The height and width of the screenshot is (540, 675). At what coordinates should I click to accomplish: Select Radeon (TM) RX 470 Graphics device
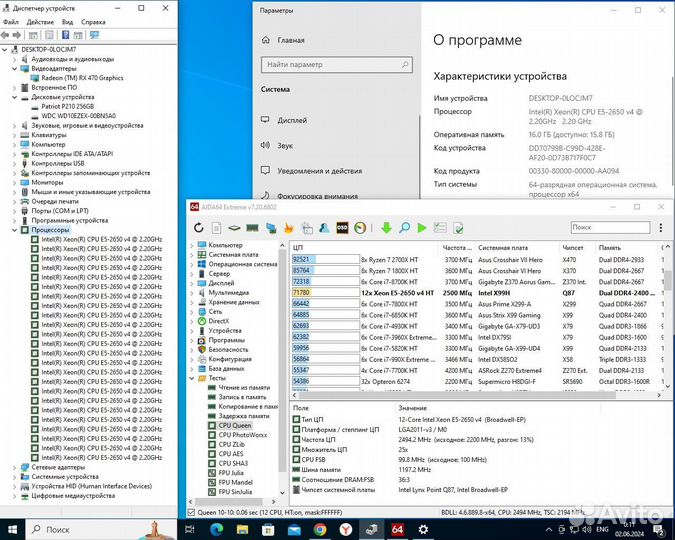[82, 78]
